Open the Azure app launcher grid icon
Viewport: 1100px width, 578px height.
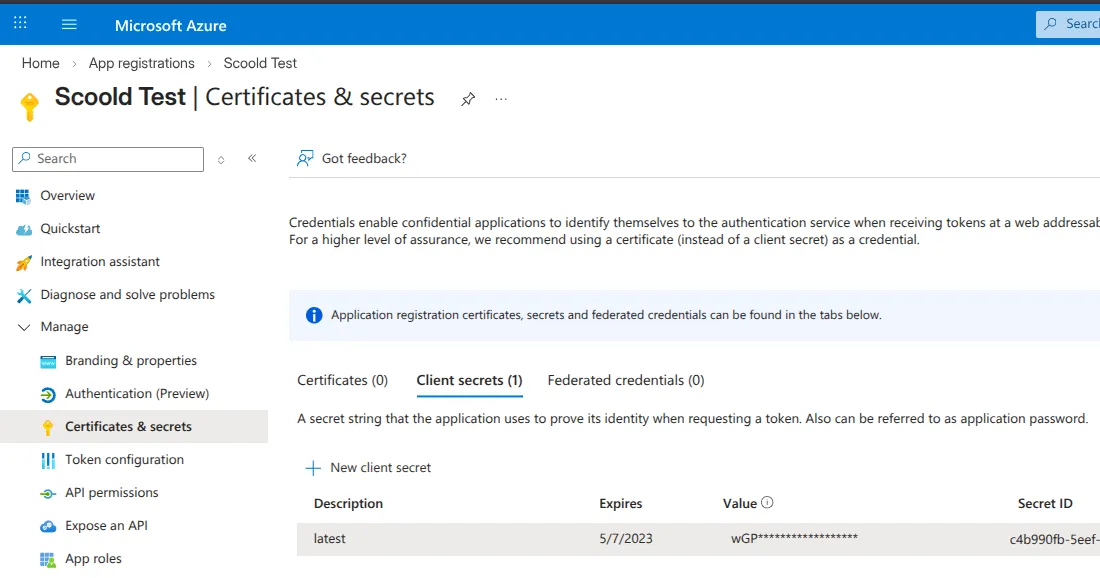(x=20, y=24)
